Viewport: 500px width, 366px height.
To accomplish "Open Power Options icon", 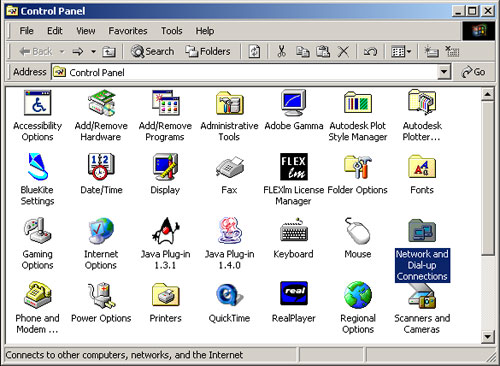I will pyautogui.click(x=101, y=295).
